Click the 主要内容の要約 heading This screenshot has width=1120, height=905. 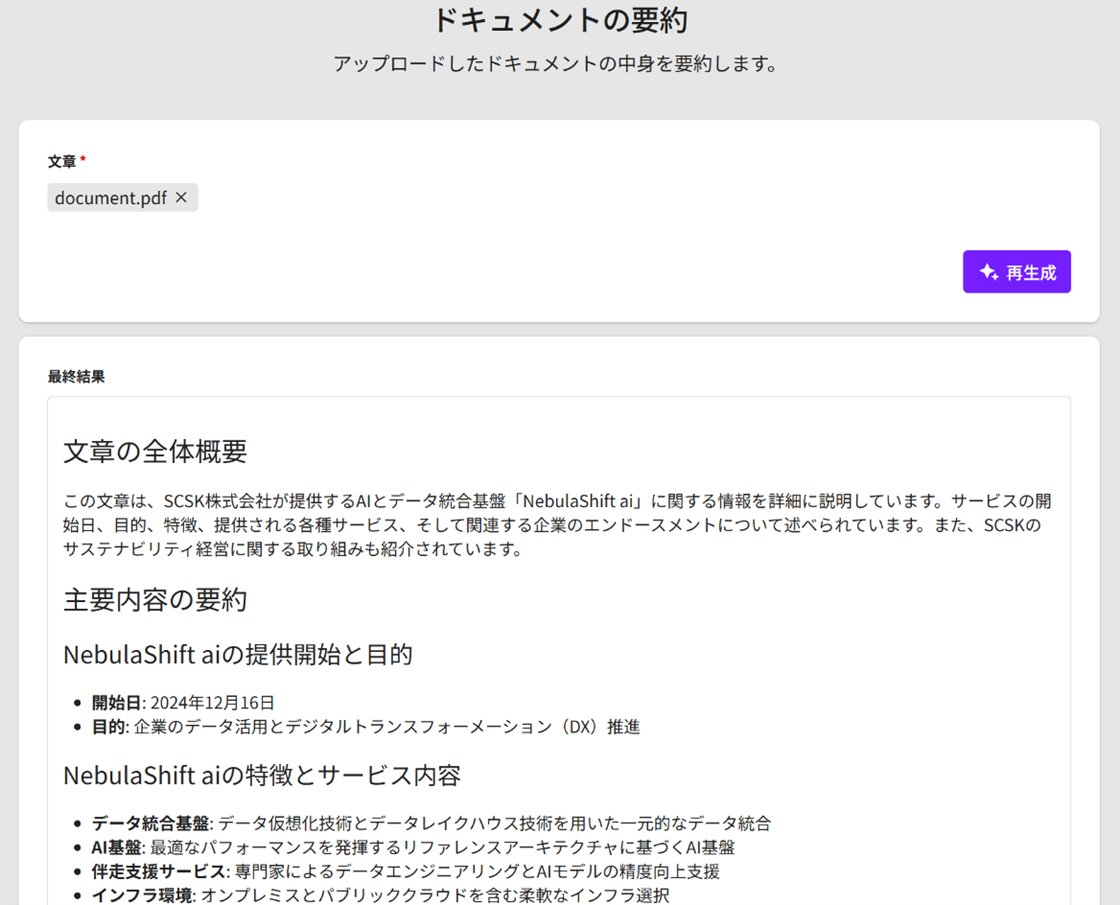[x=155, y=600]
